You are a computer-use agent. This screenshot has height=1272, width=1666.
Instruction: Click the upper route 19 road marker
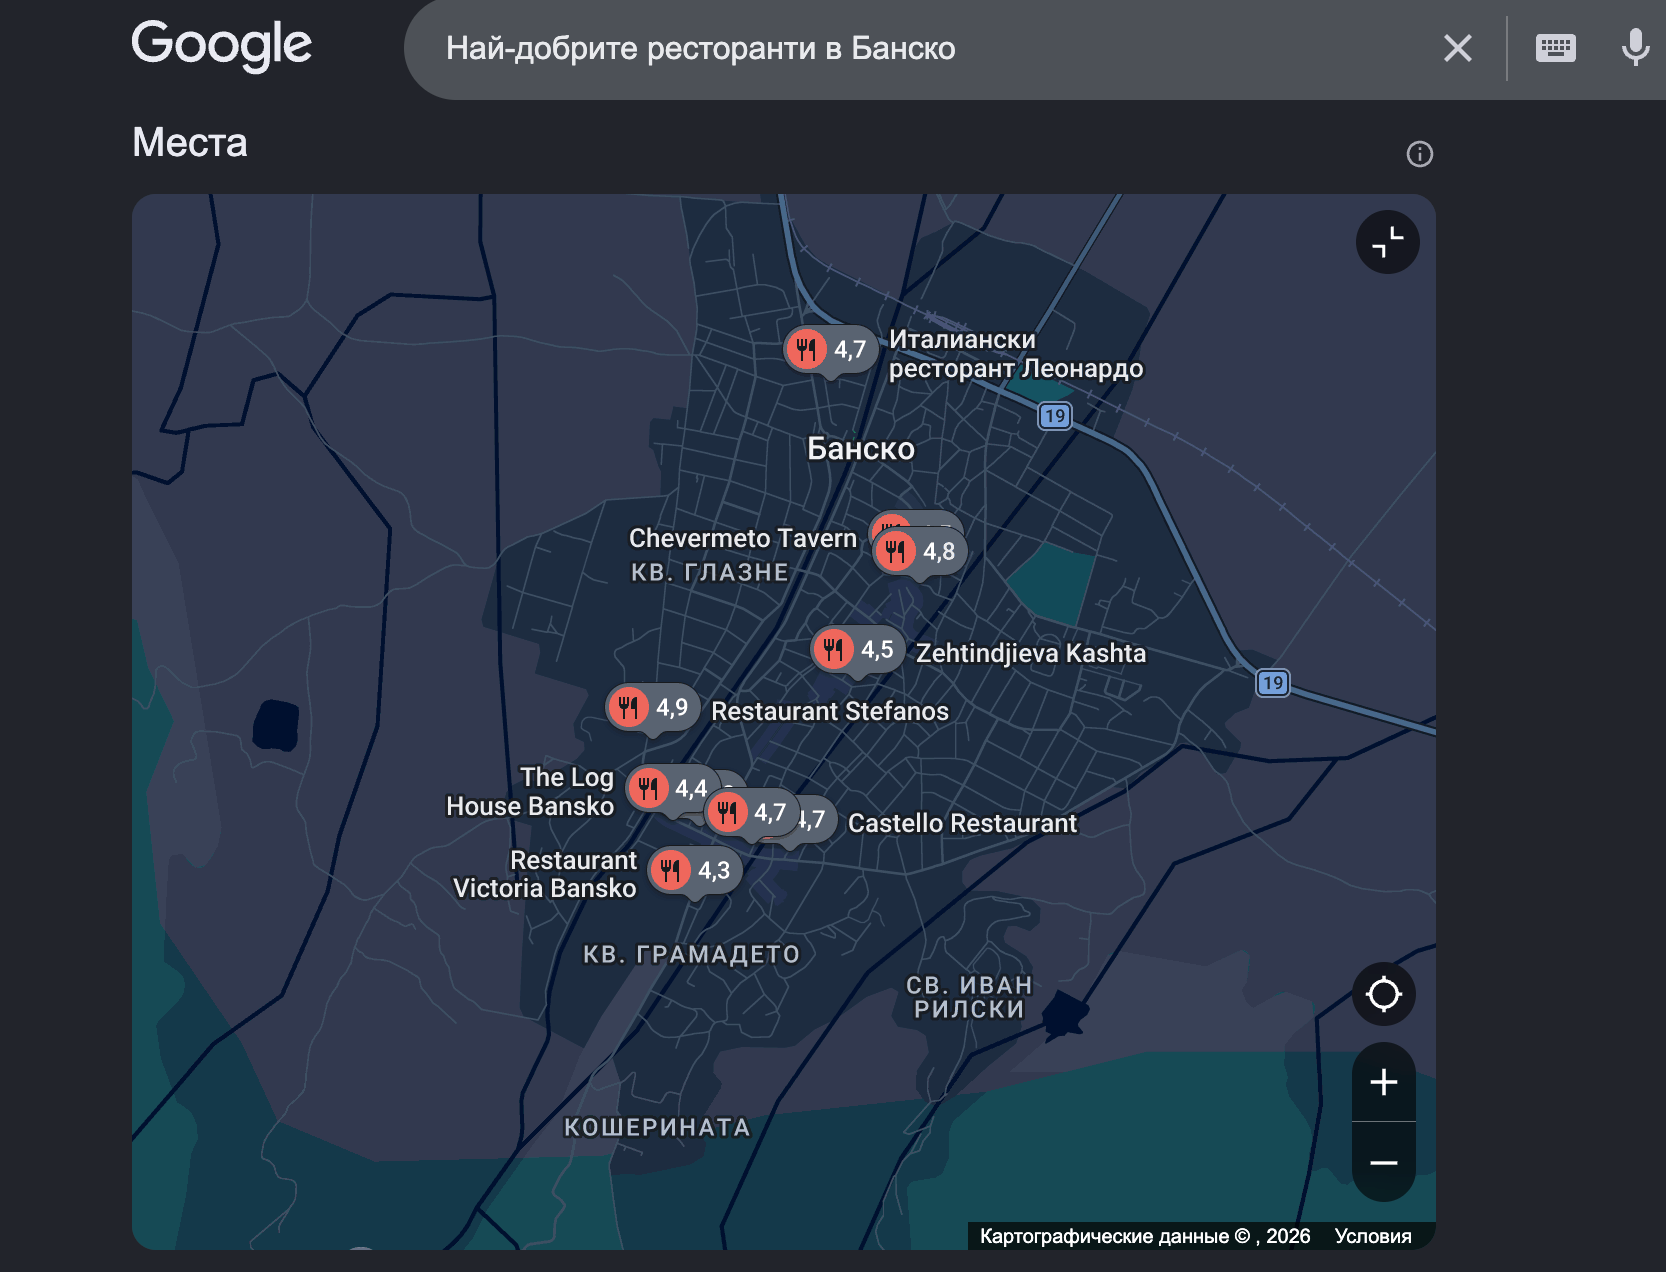pyautogui.click(x=1055, y=415)
